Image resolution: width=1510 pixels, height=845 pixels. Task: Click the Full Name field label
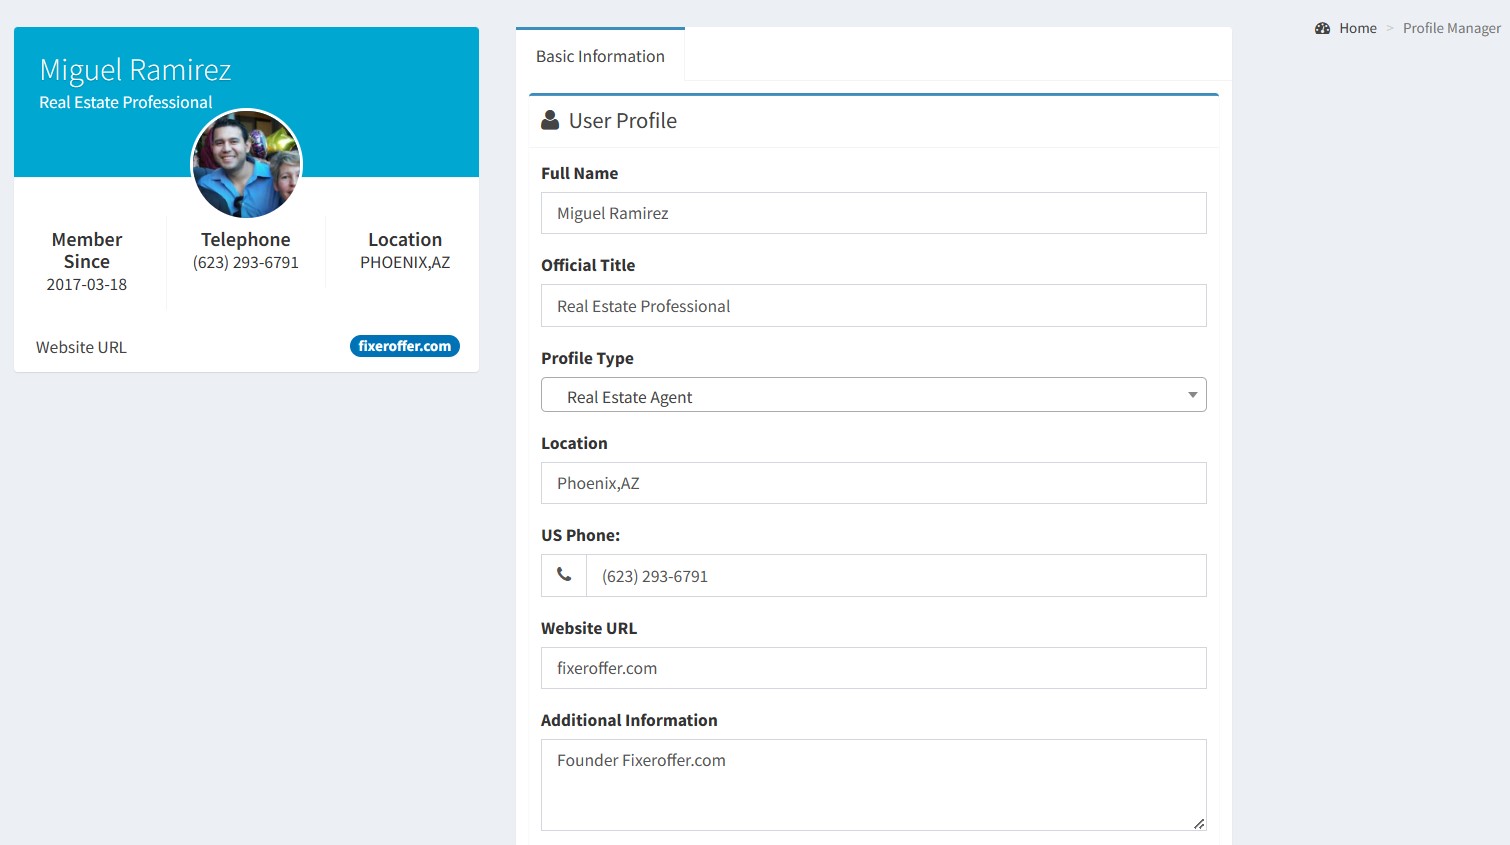tap(579, 173)
